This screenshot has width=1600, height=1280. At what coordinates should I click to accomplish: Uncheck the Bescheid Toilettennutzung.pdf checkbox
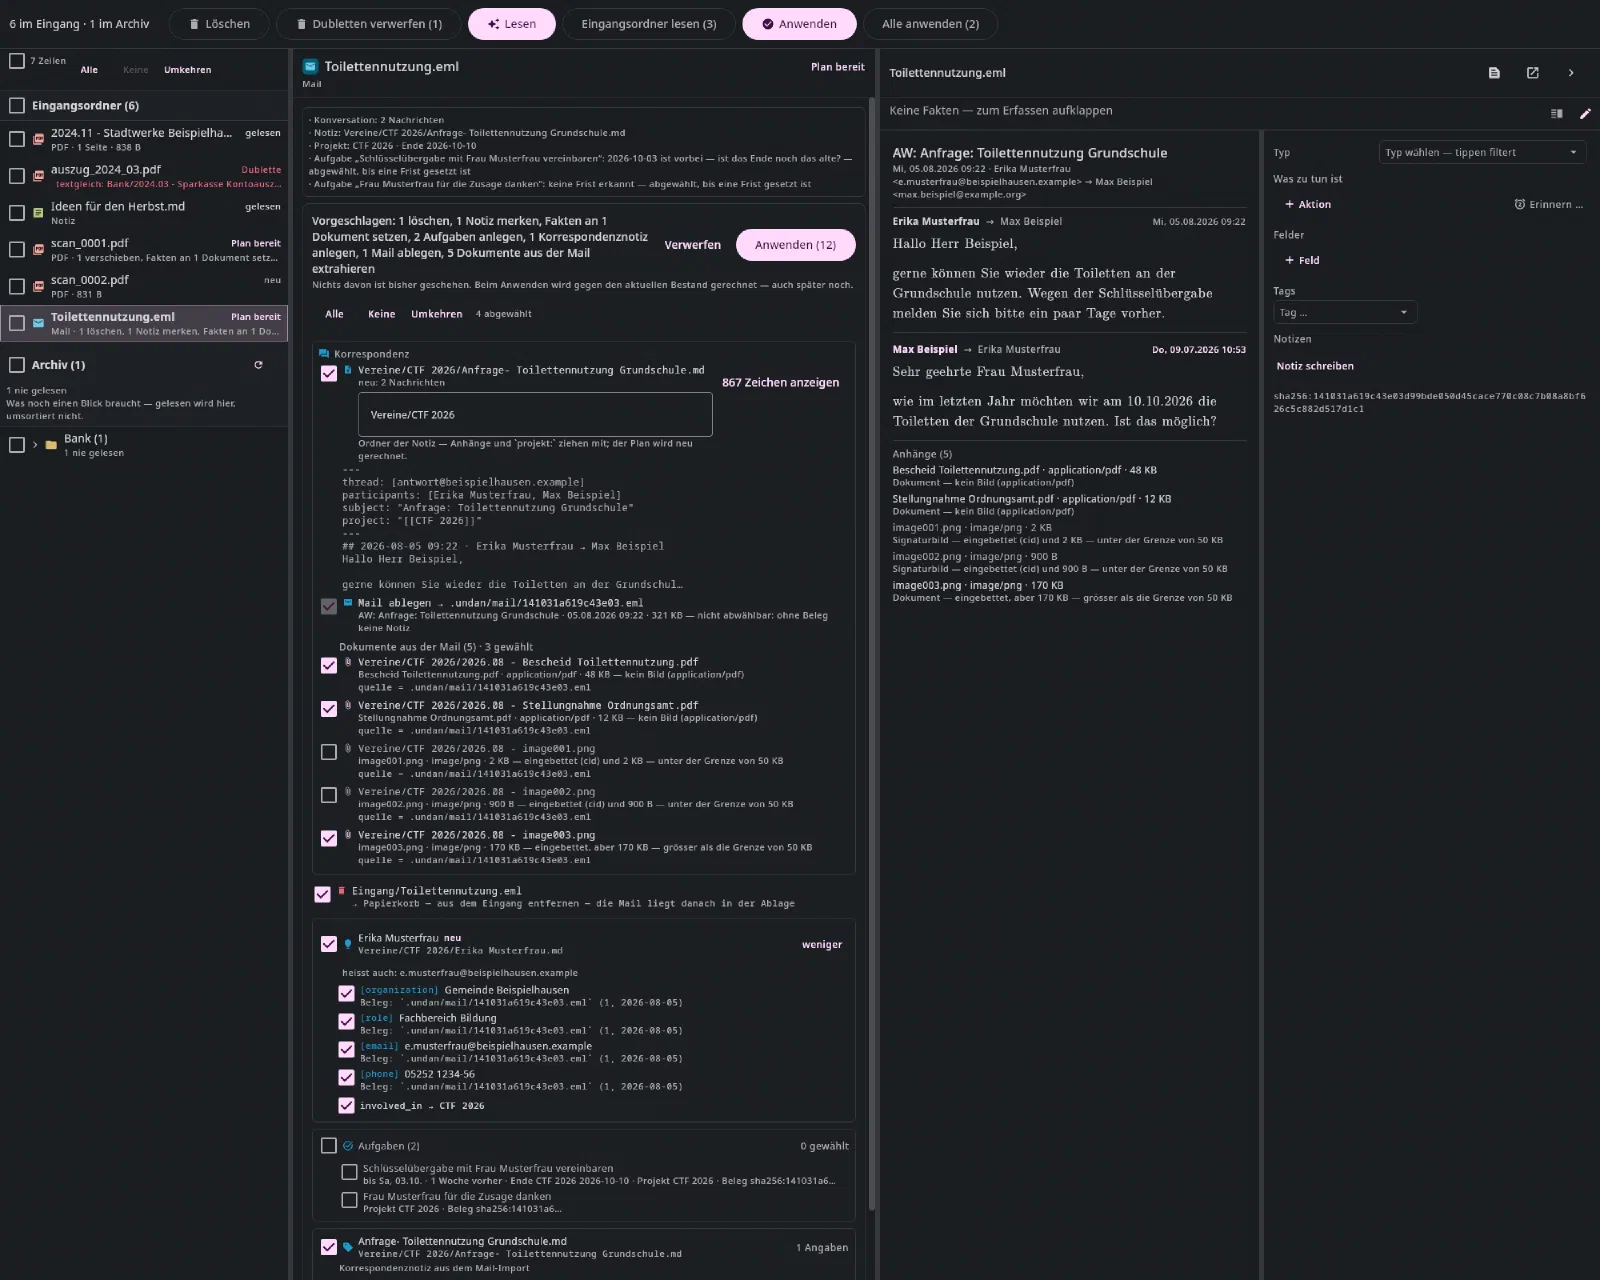click(329, 666)
